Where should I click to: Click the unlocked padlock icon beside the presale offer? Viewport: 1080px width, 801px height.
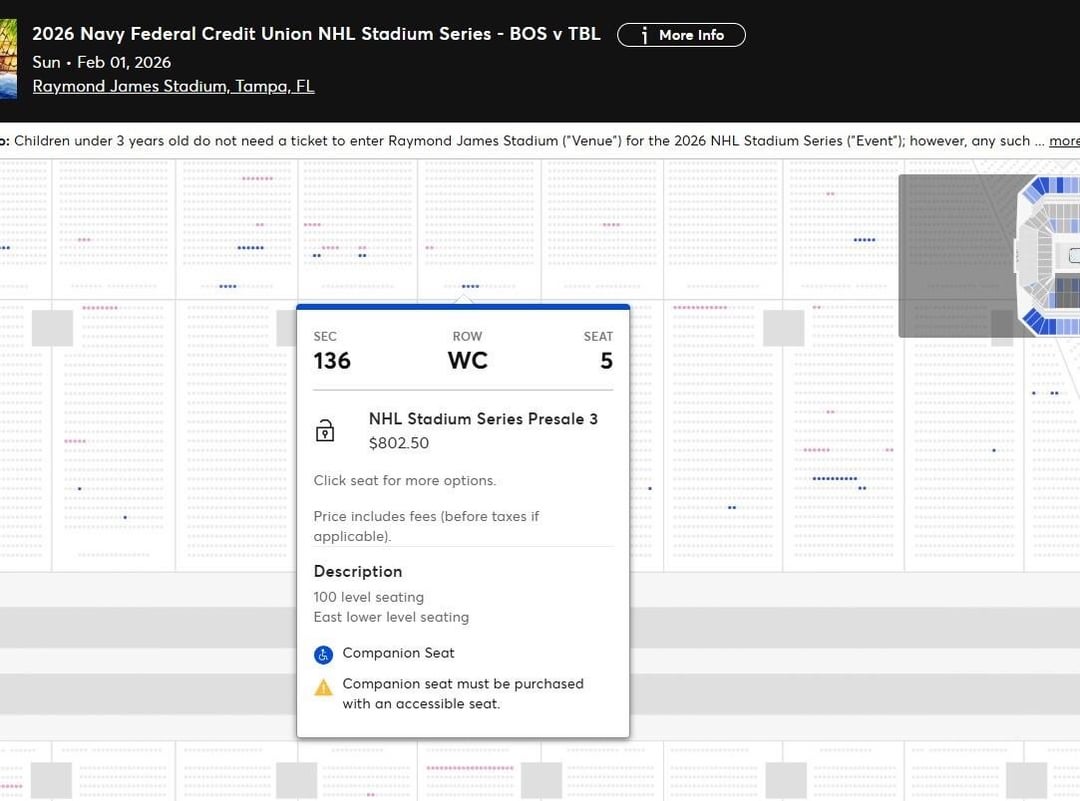[x=324, y=429]
